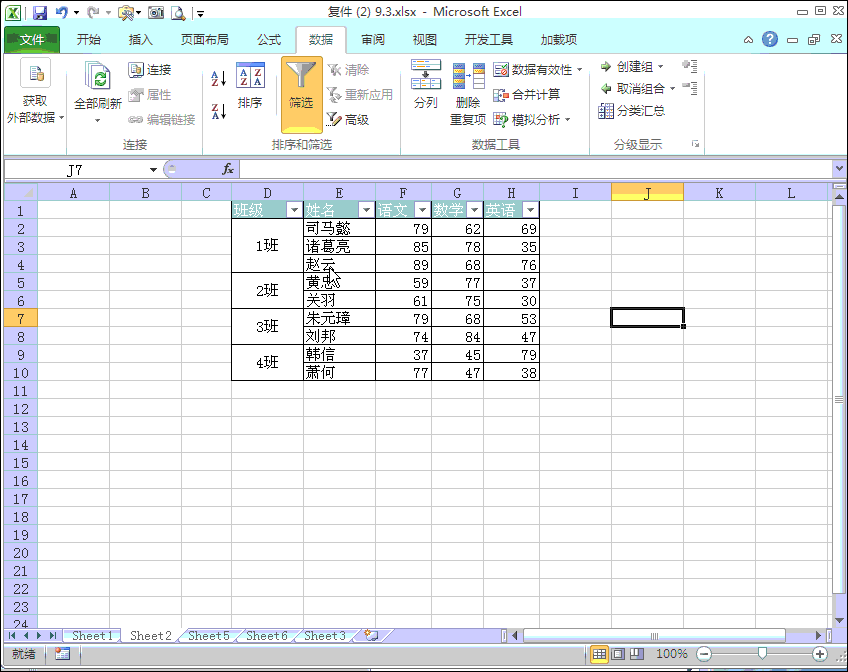Click Consolidate (合并计算) icon
The width and height of the screenshot is (848, 672).
[x=501, y=95]
